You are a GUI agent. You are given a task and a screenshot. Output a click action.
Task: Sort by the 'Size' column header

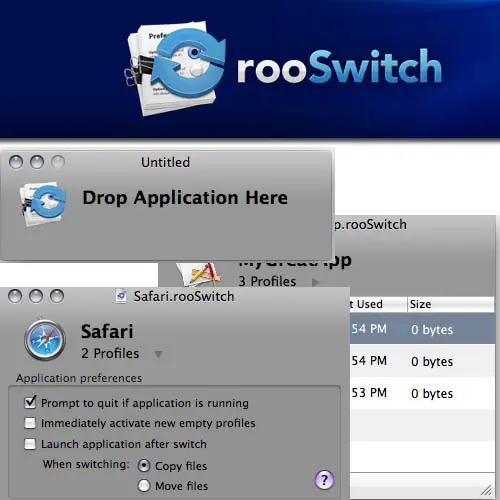click(x=451, y=304)
